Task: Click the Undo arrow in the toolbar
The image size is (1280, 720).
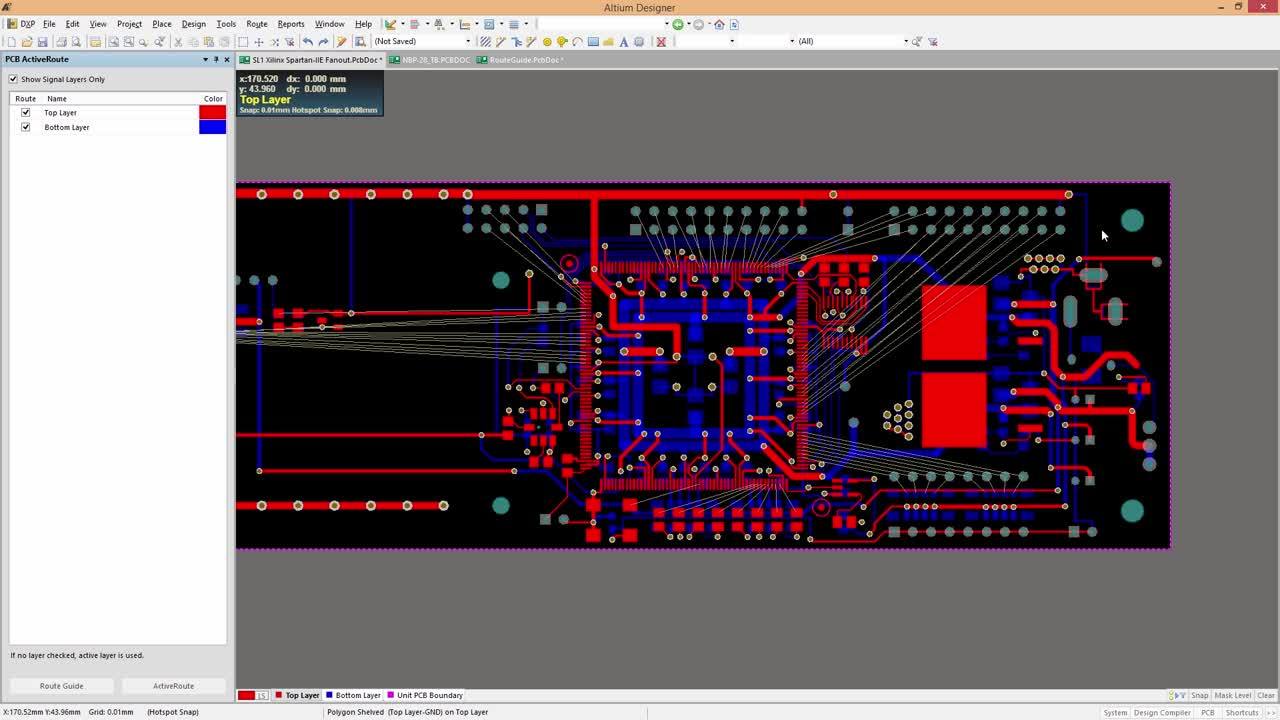Action: [307, 42]
